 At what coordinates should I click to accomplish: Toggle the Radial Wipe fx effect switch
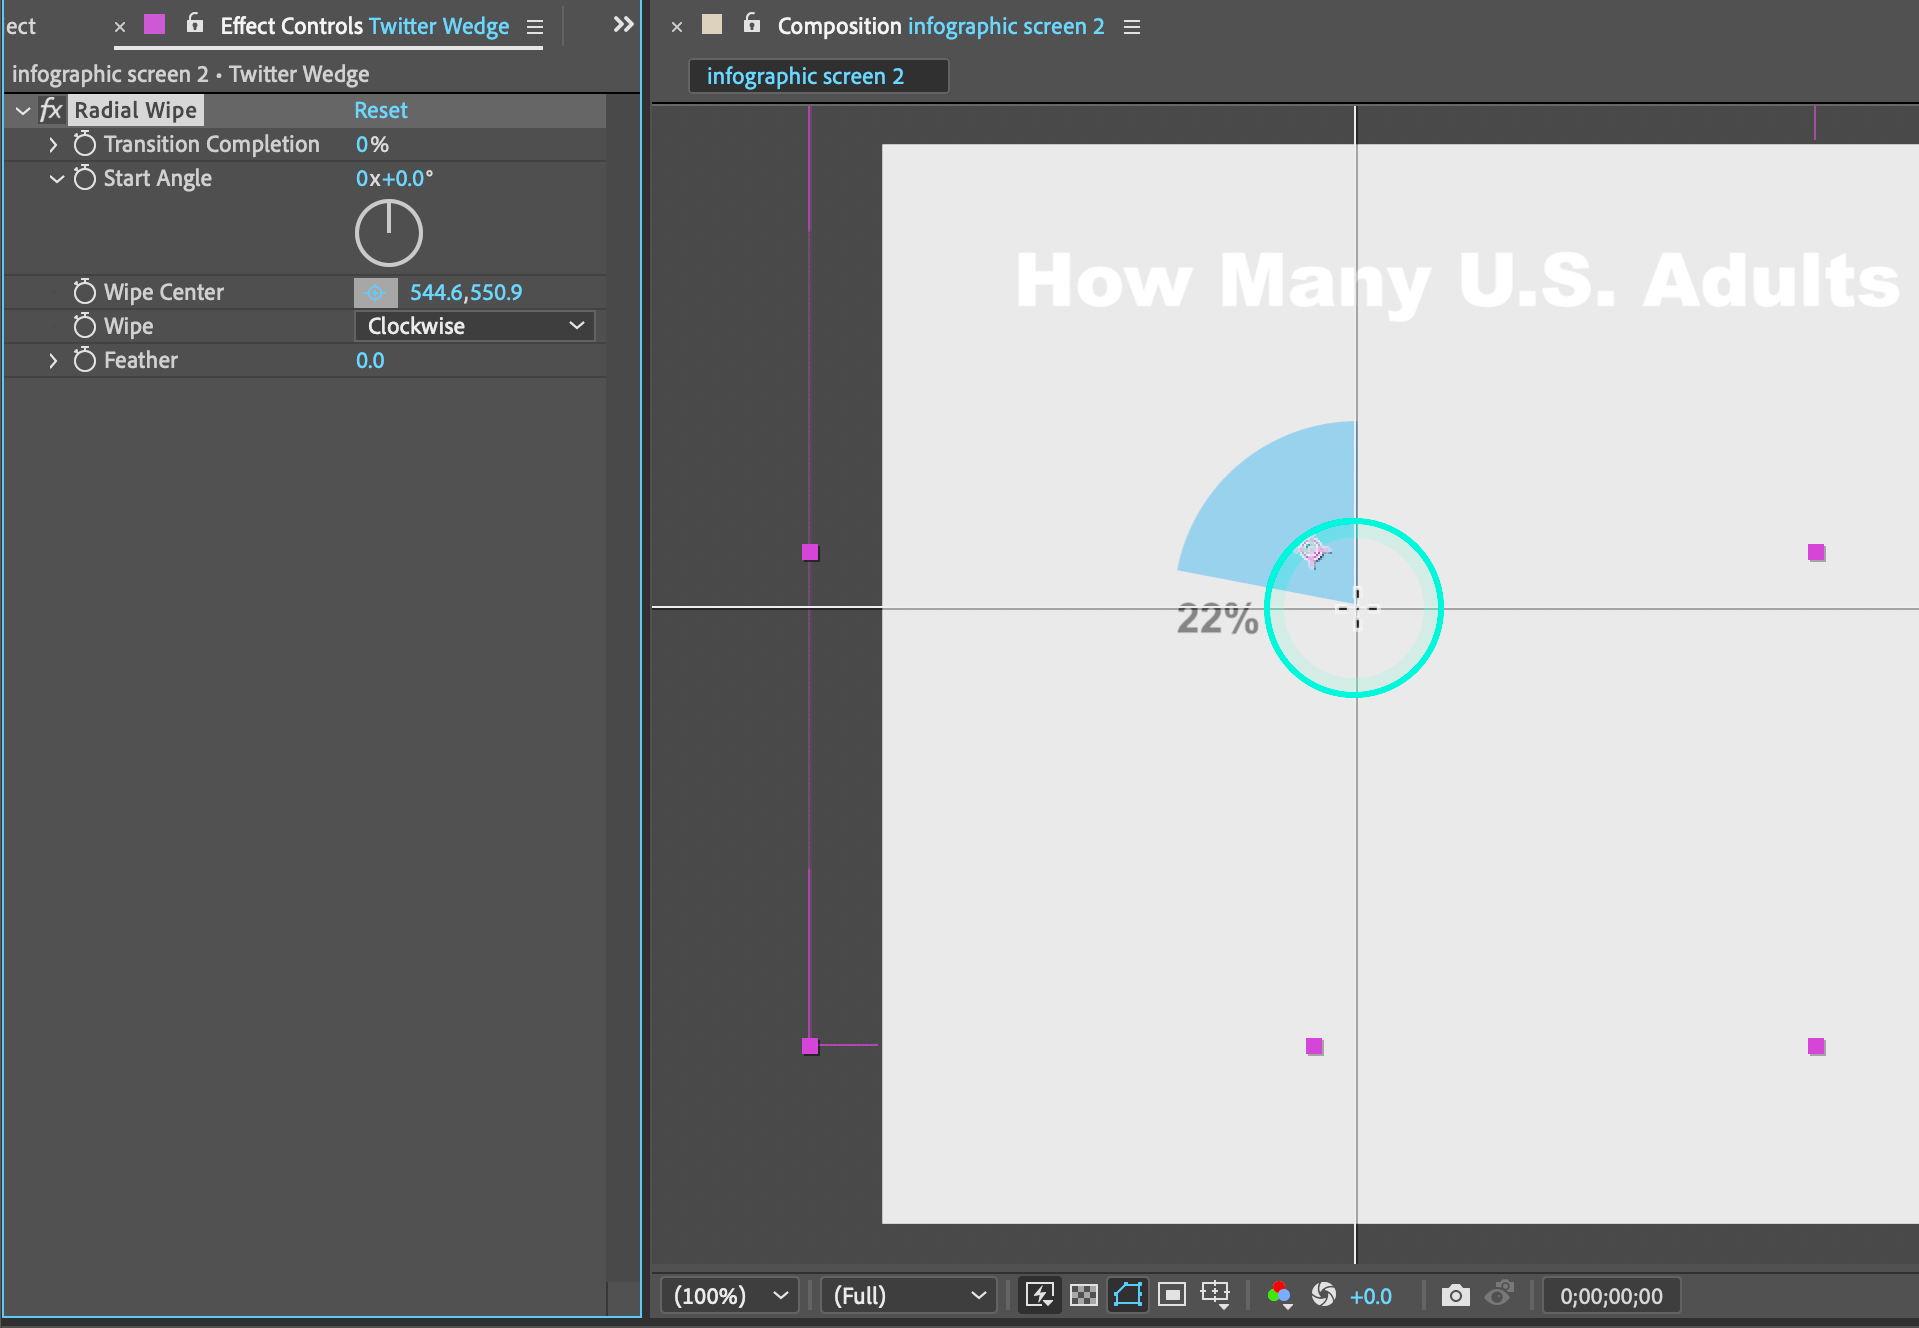coord(51,110)
